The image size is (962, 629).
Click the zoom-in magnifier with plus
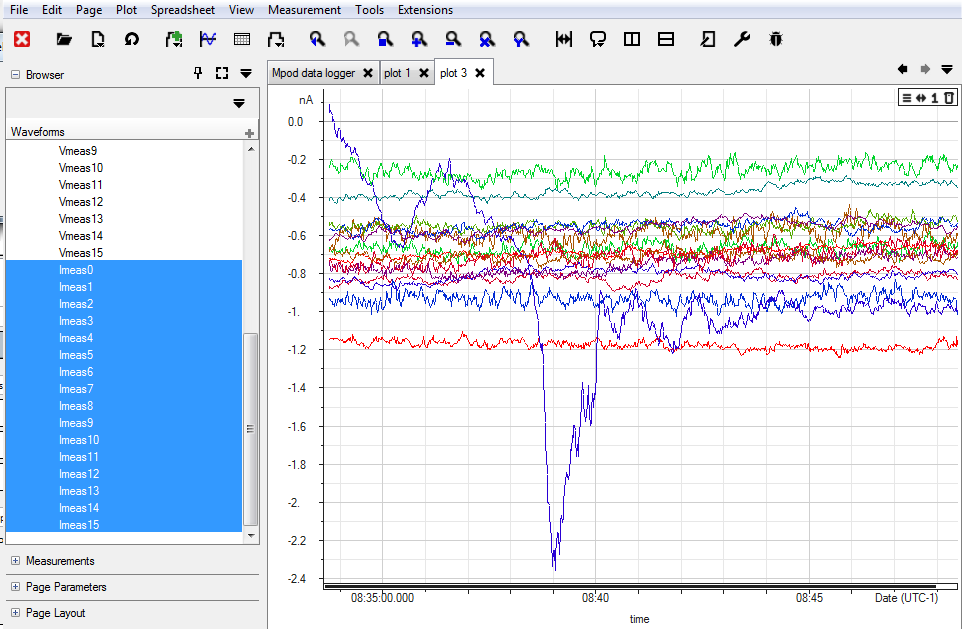tap(419, 40)
